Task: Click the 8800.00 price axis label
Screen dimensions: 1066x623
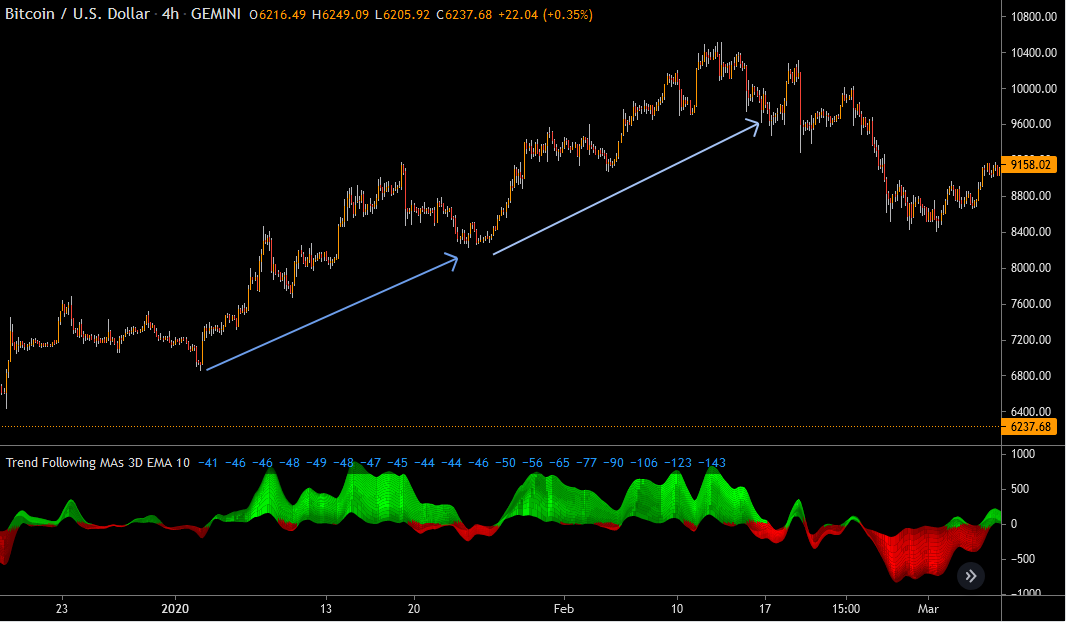Action: point(1033,197)
